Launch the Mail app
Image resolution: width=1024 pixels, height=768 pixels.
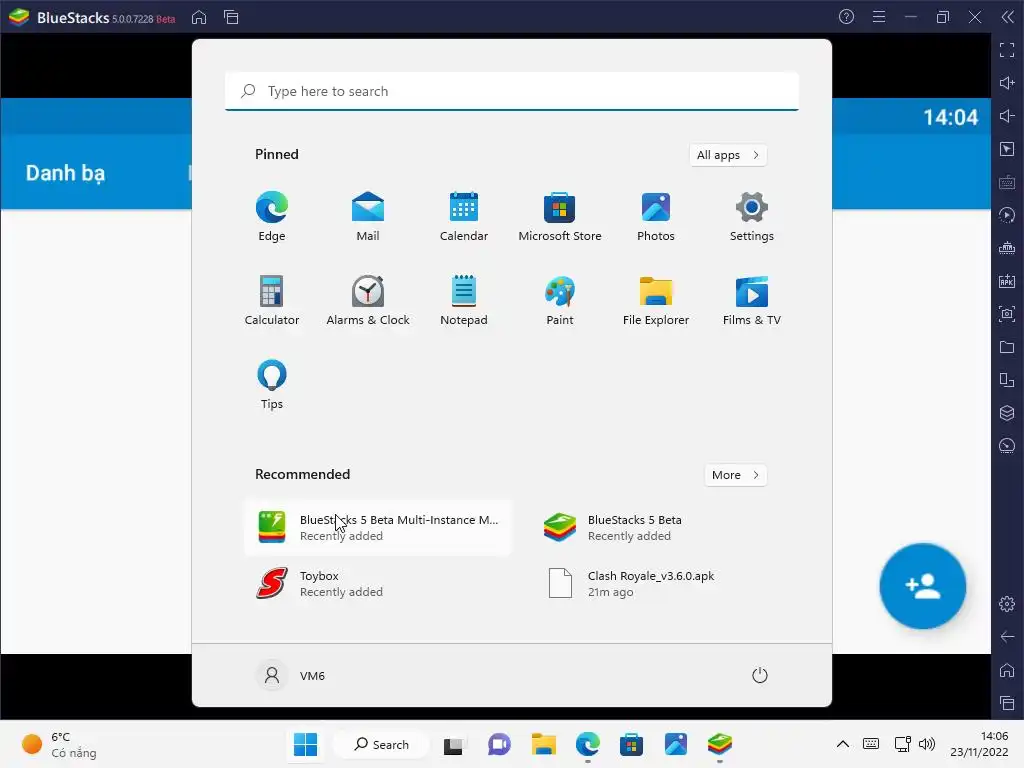[x=368, y=217]
